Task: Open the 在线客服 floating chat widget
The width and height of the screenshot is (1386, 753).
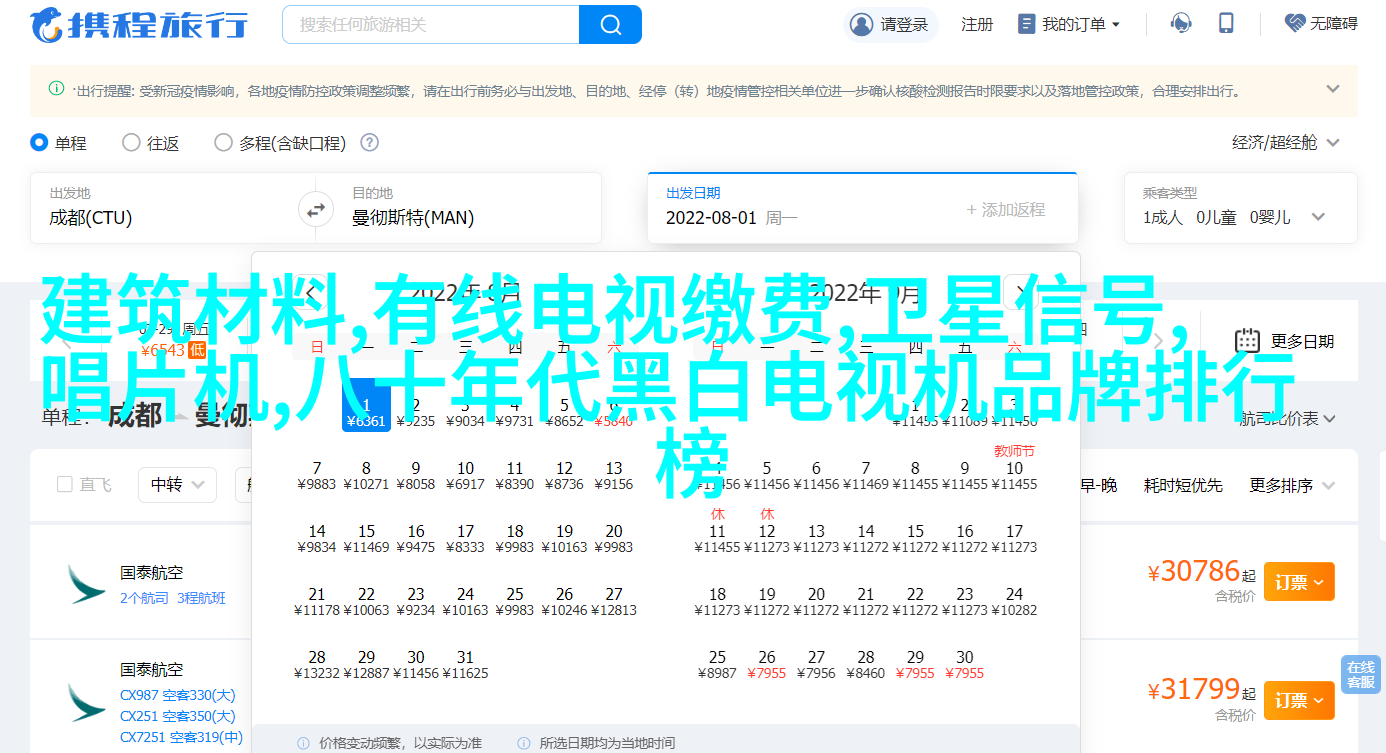Action: [1360, 674]
